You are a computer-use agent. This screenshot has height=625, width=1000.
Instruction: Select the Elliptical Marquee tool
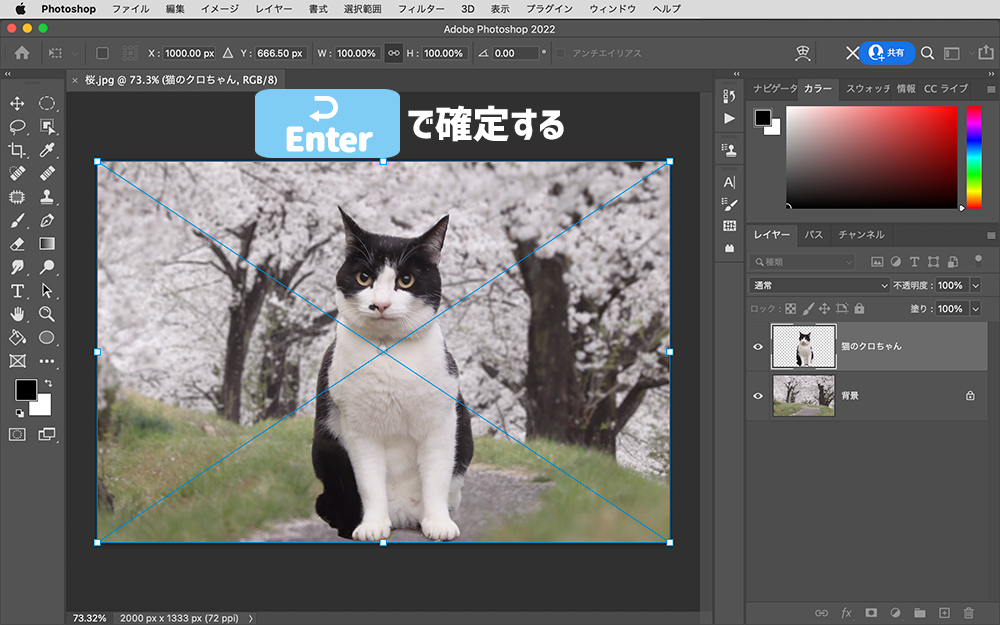pos(47,103)
